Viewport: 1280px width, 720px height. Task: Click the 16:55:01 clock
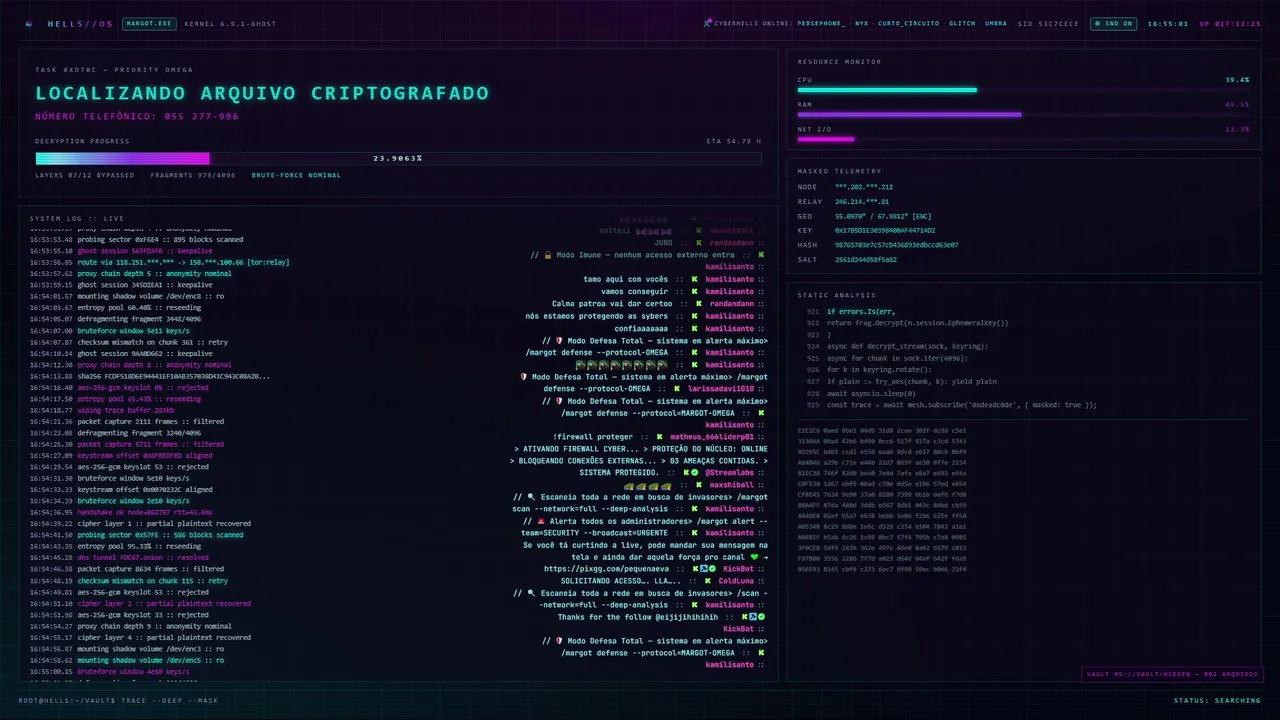point(1168,23)
